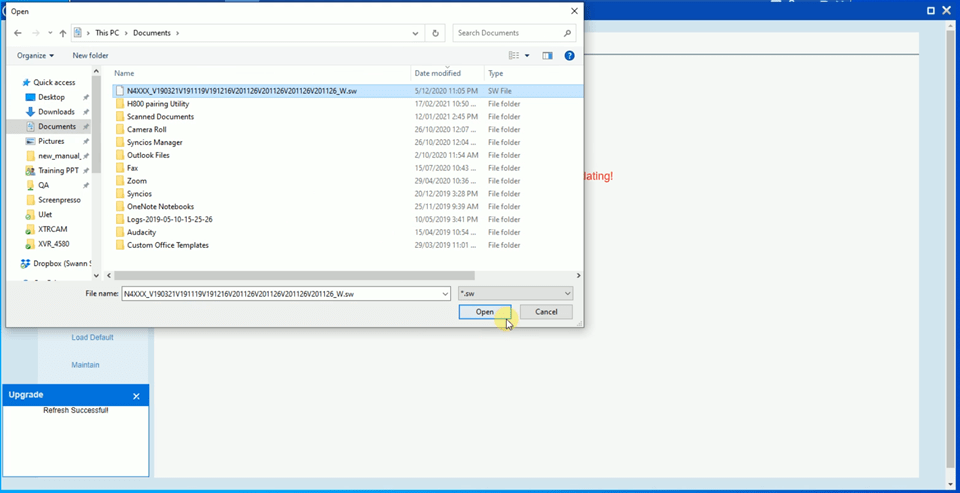This screenshot has width=960, height=493.
Task: Click the horizontal scrollbar in file list
Action: [x=293, y=276]
